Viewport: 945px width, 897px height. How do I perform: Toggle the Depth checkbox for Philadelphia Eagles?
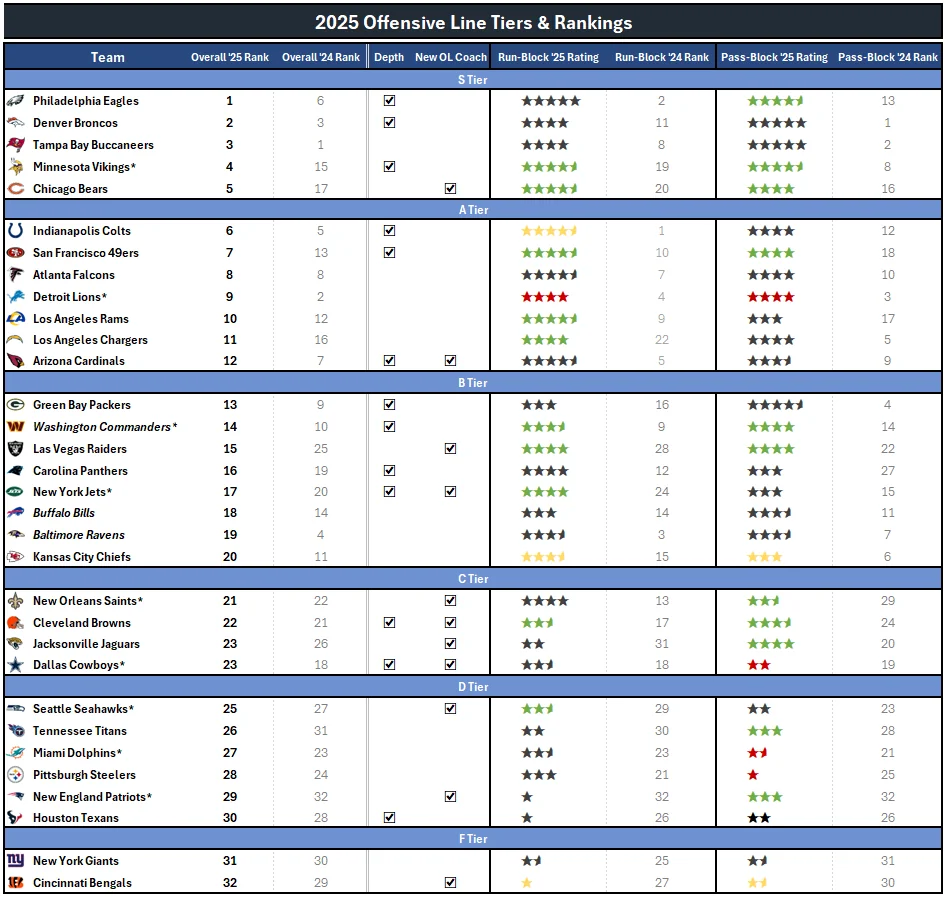point(389,101)
